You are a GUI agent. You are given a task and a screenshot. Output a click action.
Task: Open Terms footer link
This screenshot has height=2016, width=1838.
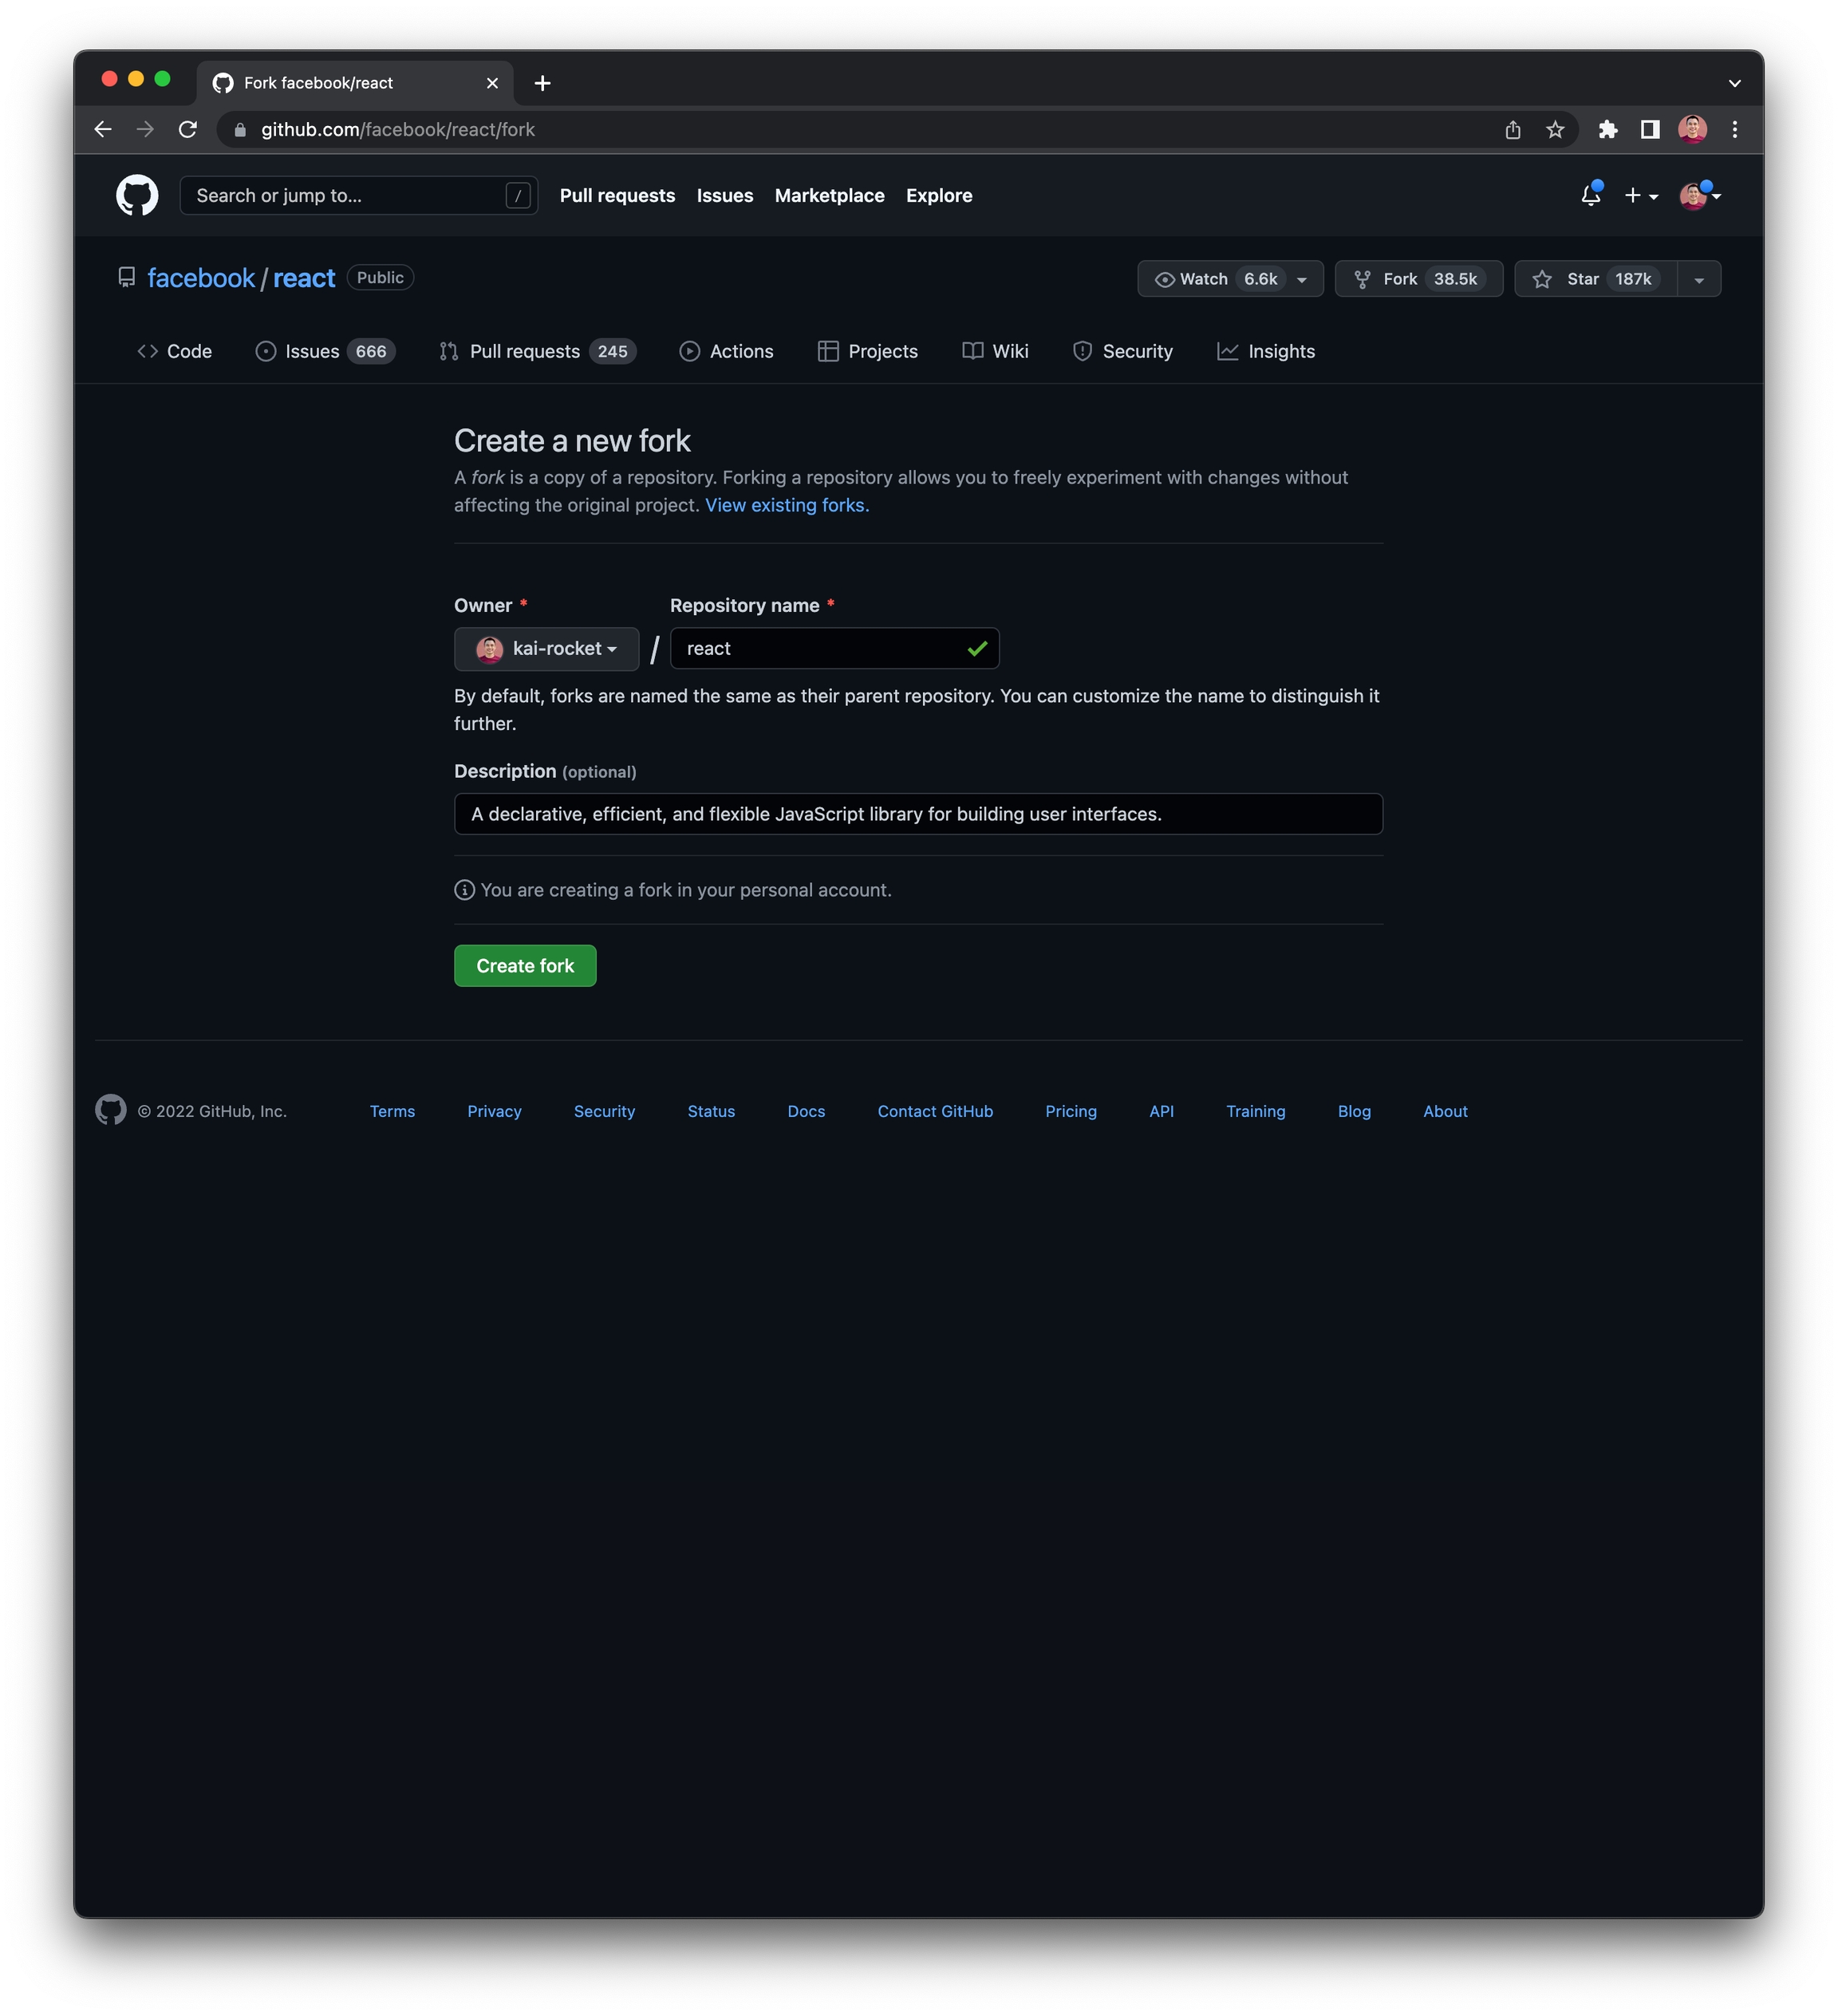[392, 1111]
